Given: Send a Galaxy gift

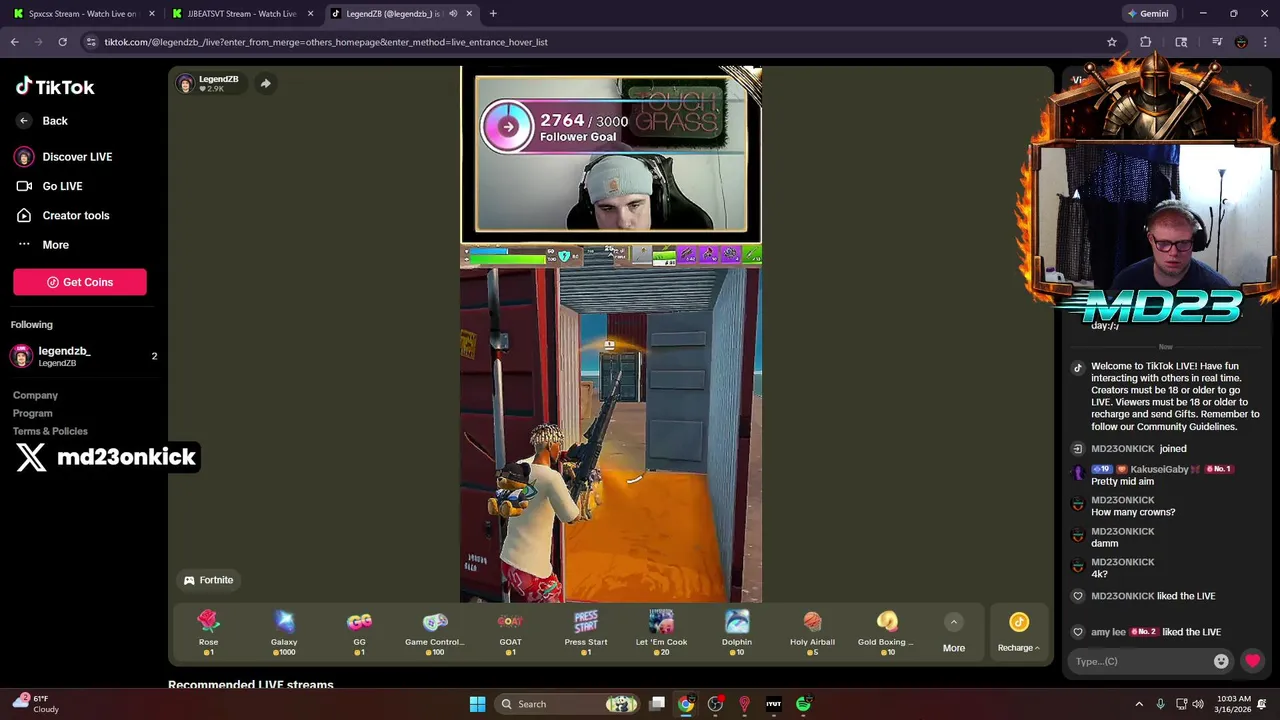Looking at the screenshot, I should (x=284, y=633).
